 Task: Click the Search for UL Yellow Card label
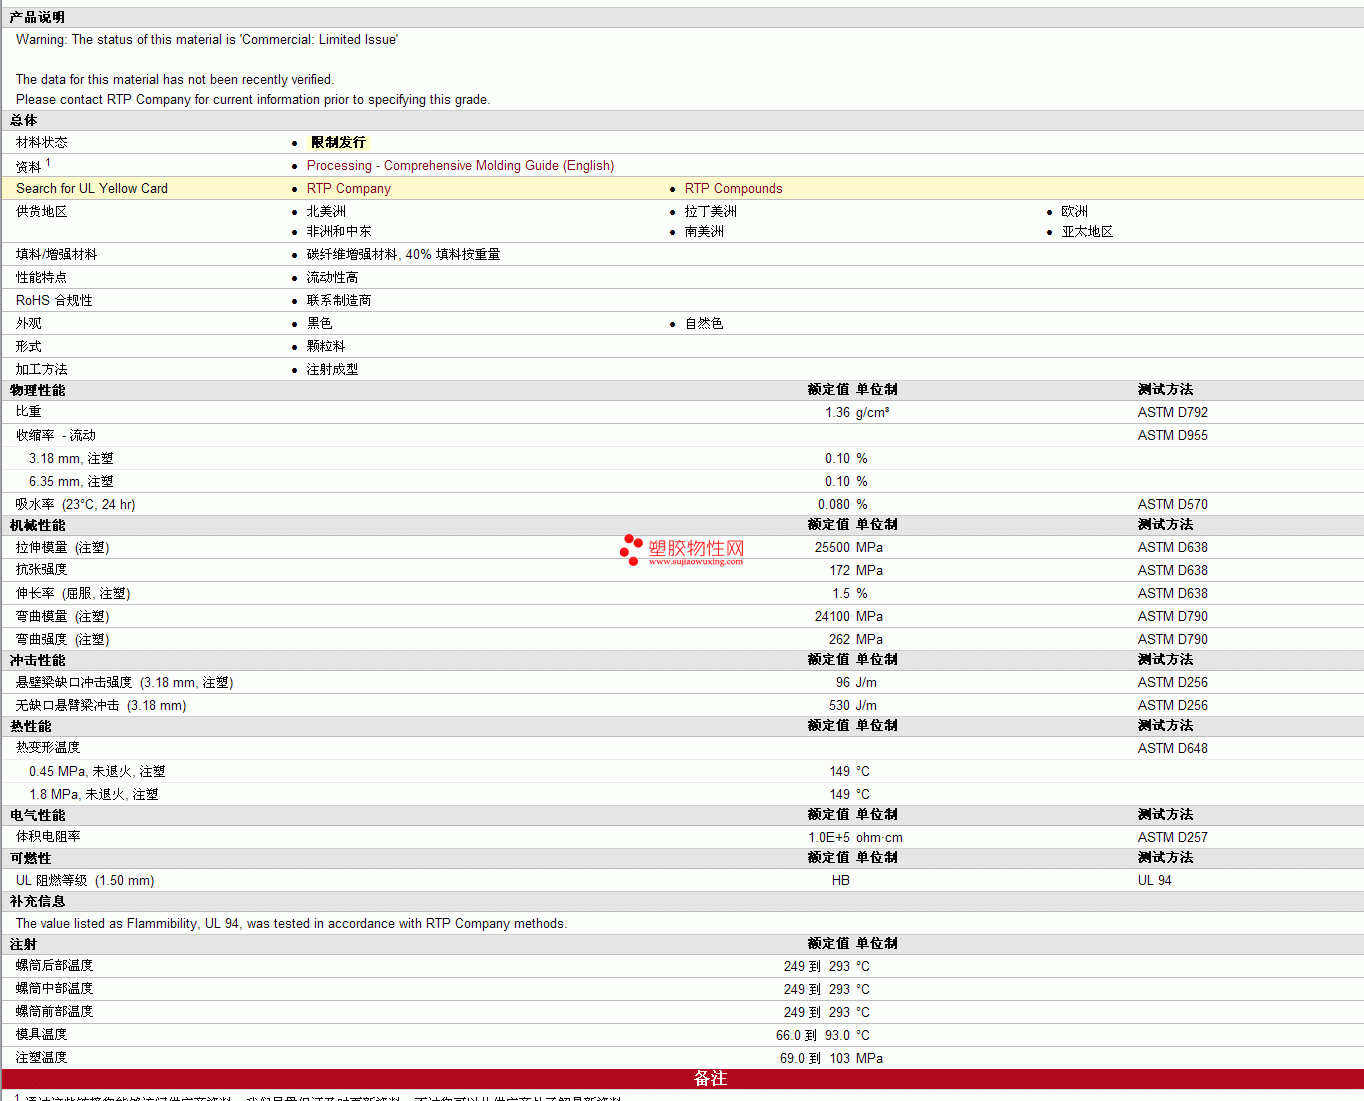point(92,189)
